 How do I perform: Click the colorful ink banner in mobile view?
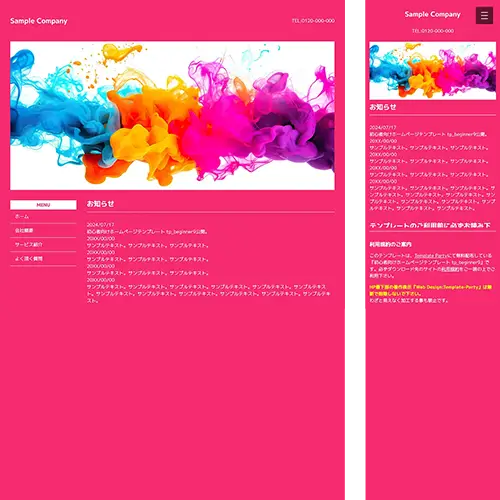432,71
